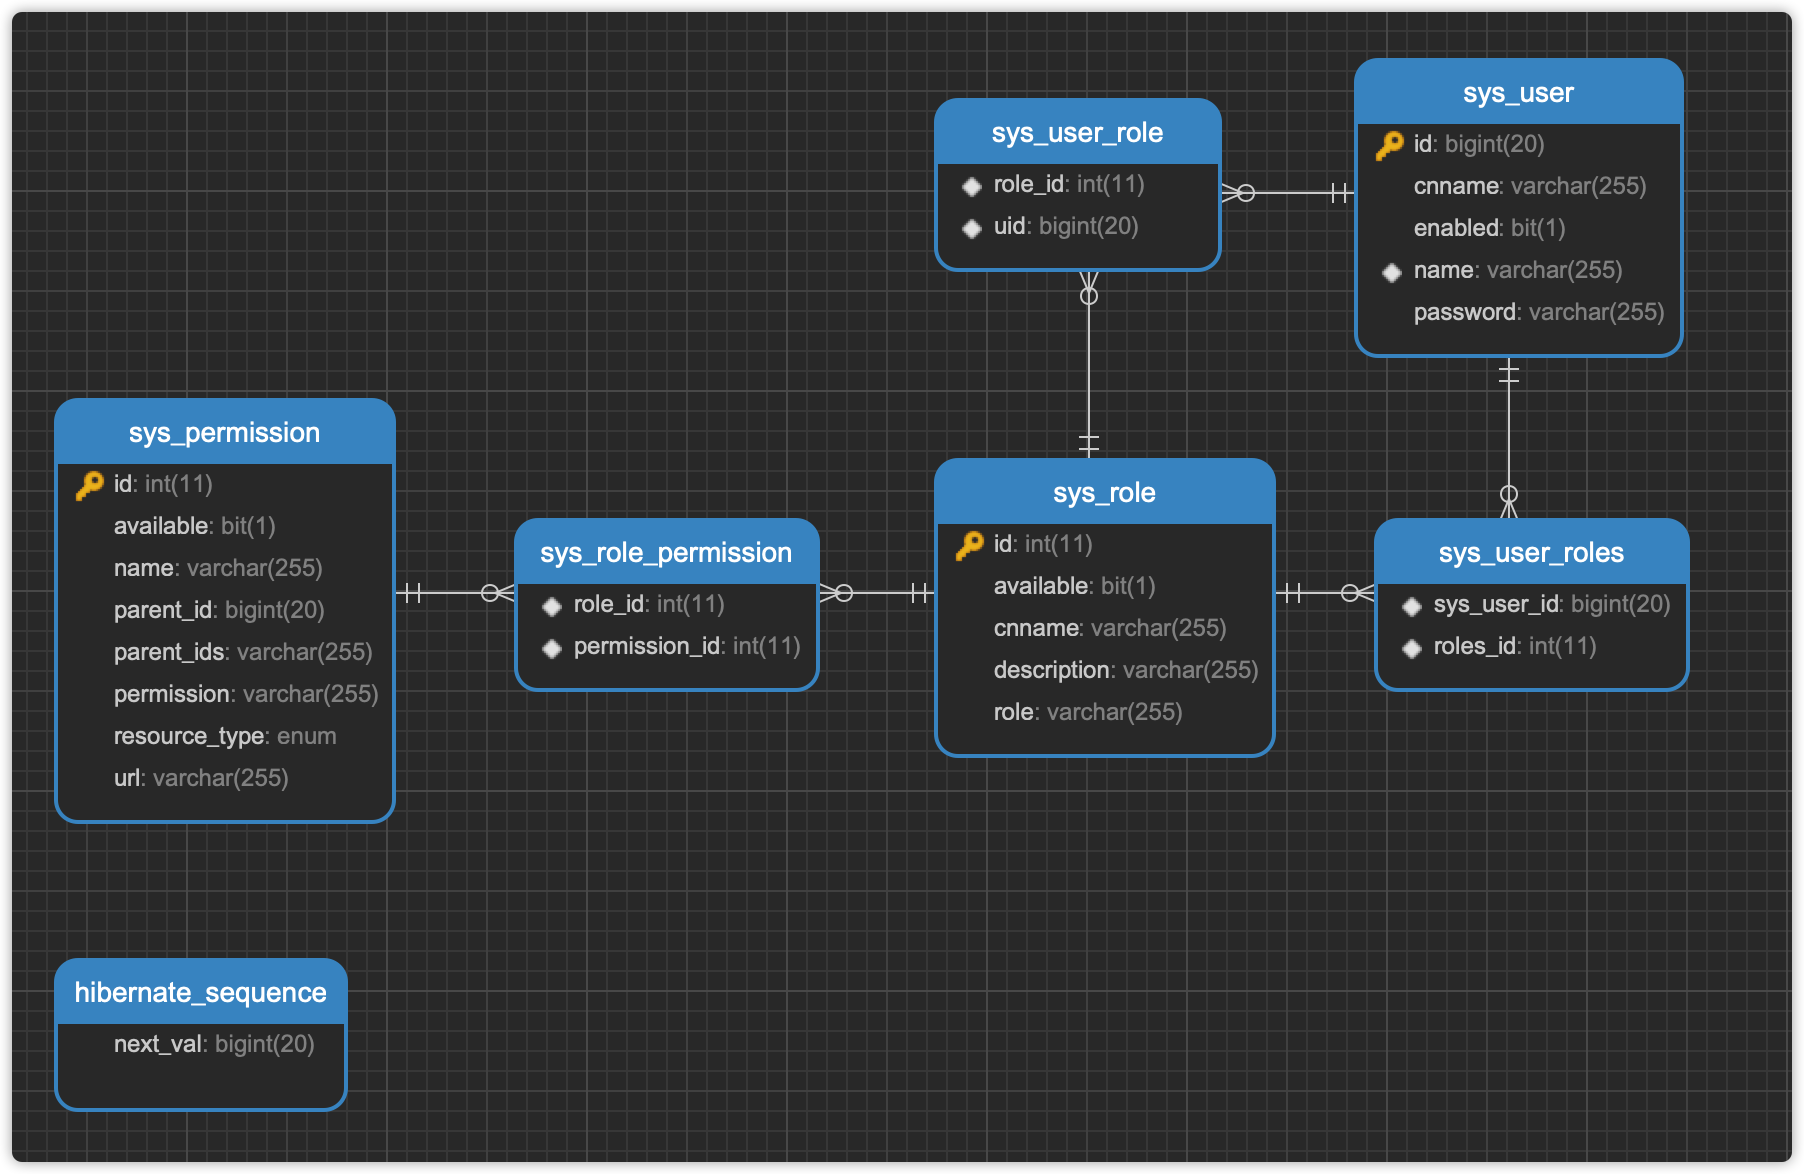
Task: Click diamond icon beside permission_id
Action: [552, 648]
